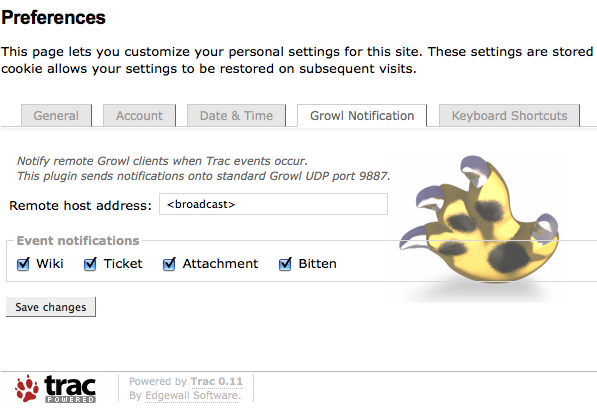Image resolution: width=597 pixels, height=416 pixels.
Task: Switch to the General tab
Action: click(x=56, y=115)
